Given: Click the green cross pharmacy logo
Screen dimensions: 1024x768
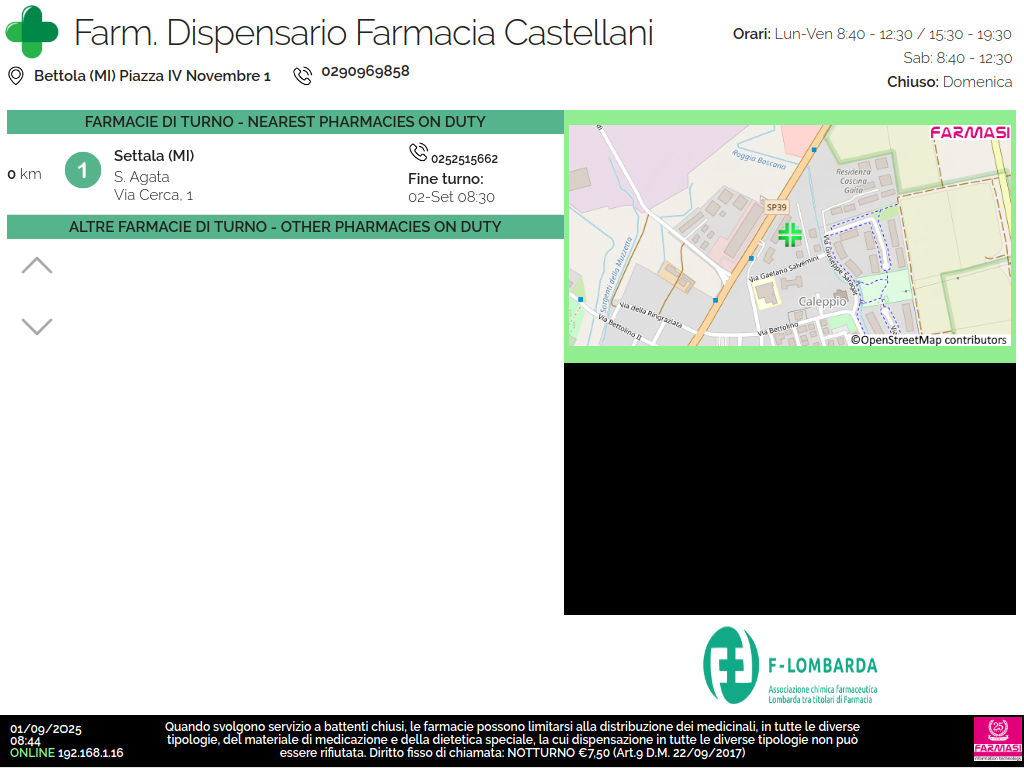Looking at the screenshot, I should pos(32,32).
